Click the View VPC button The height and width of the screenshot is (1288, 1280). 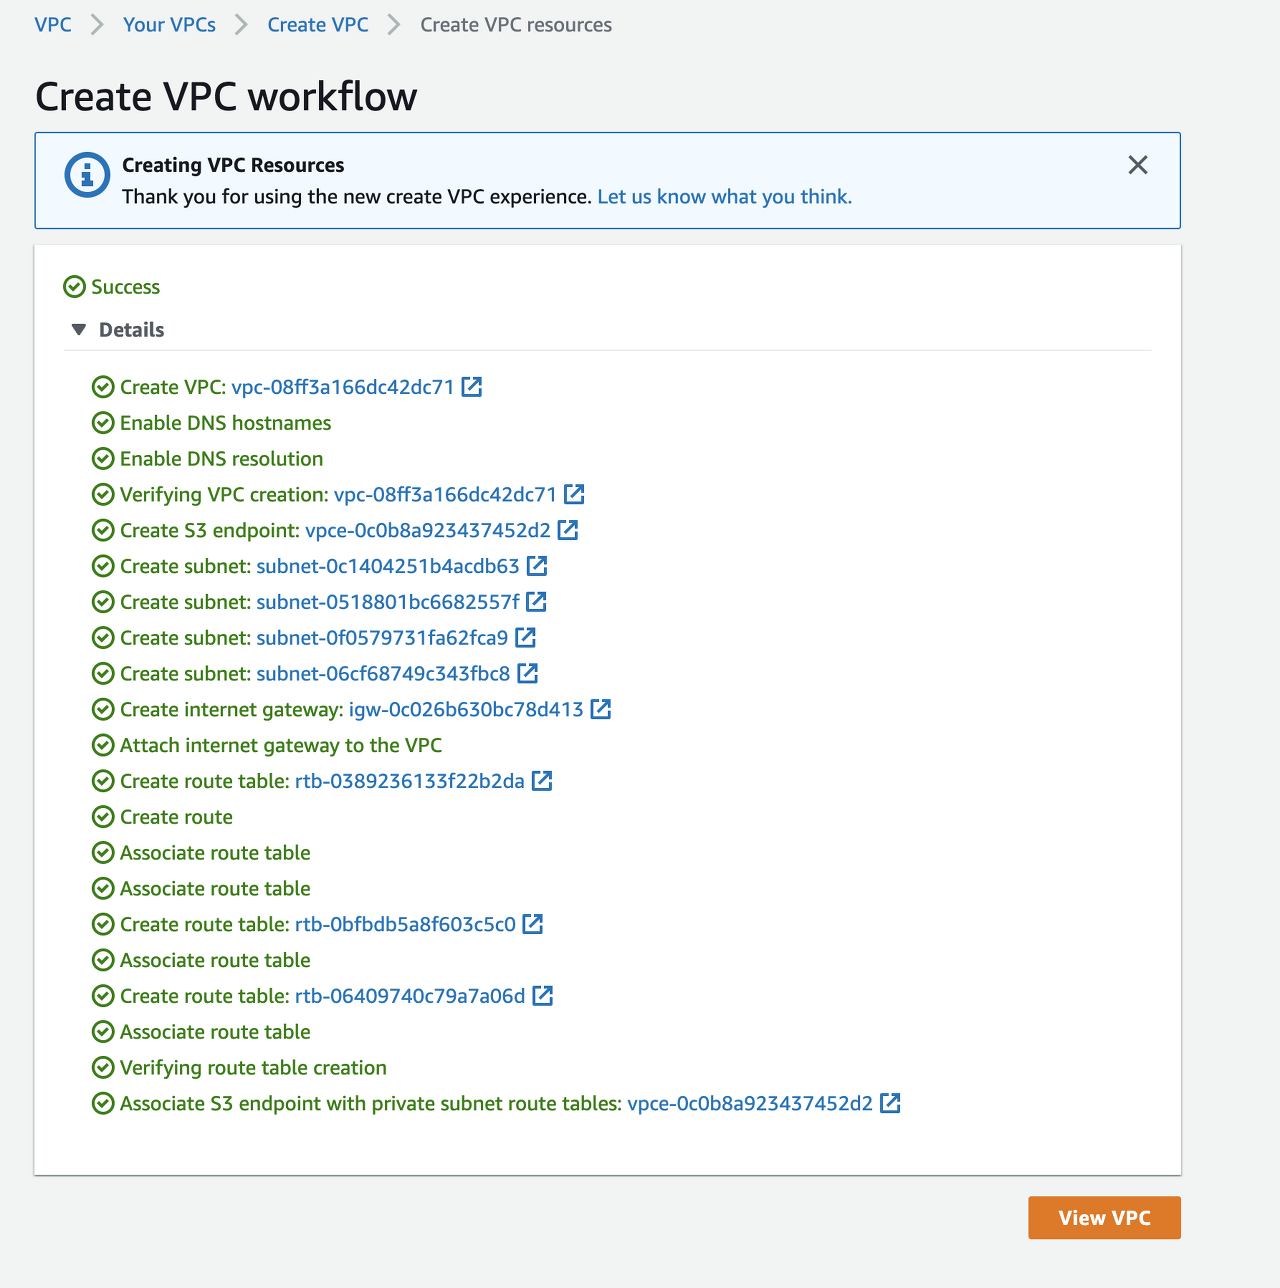pos(1104,1218)
